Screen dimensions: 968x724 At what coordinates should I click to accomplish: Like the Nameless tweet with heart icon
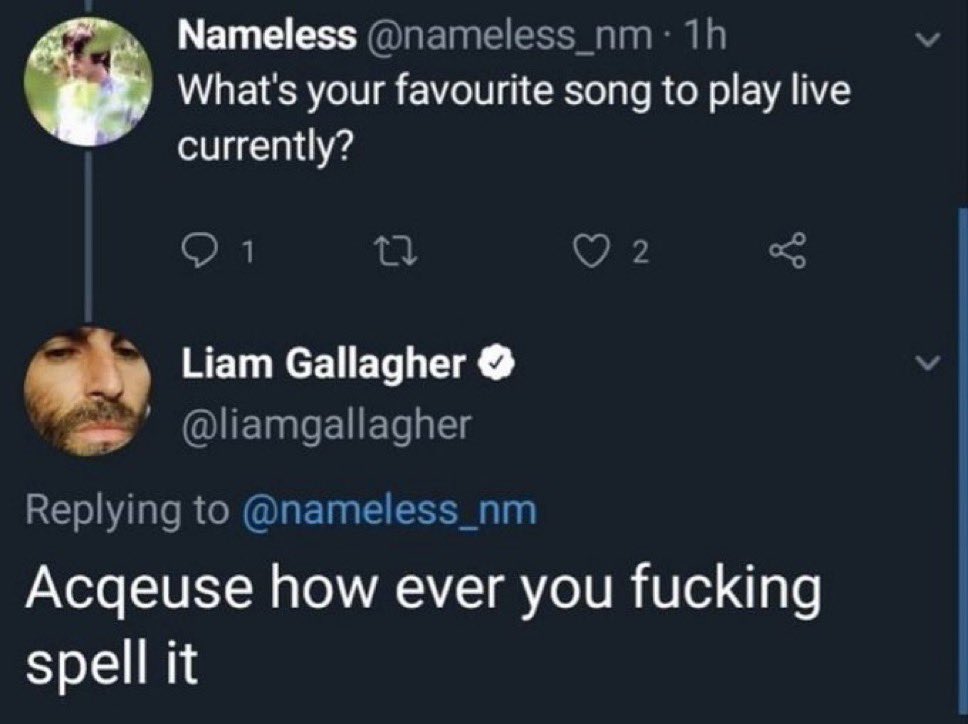[x=590, y=252]
